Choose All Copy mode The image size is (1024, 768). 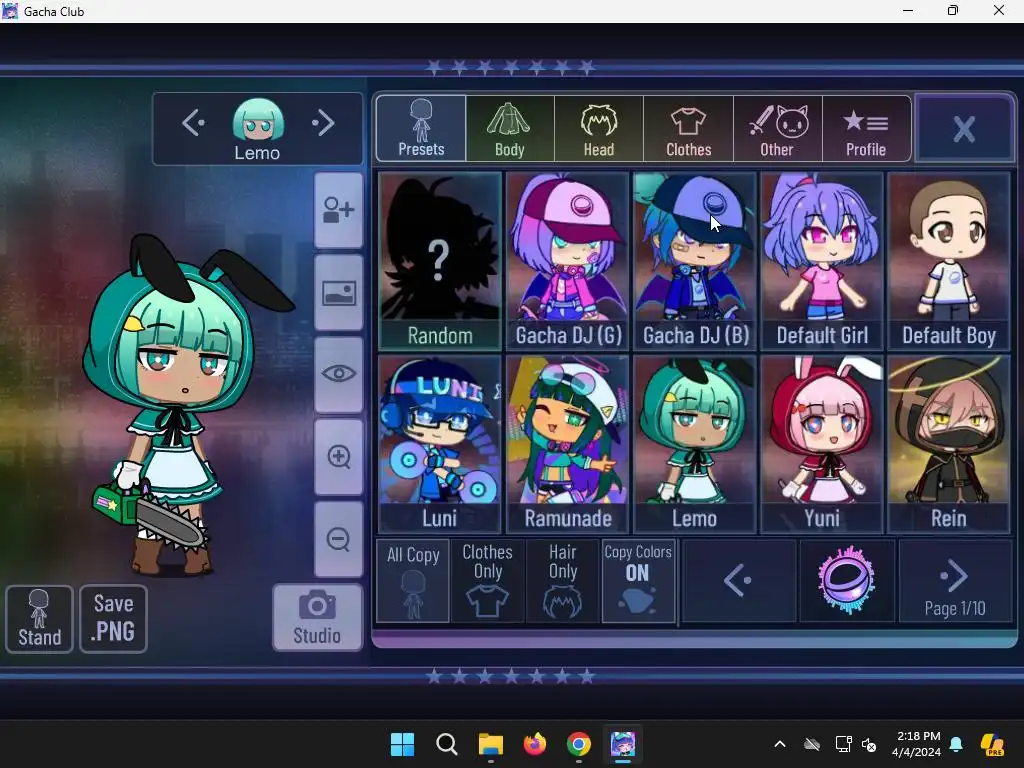pos(413,581)
